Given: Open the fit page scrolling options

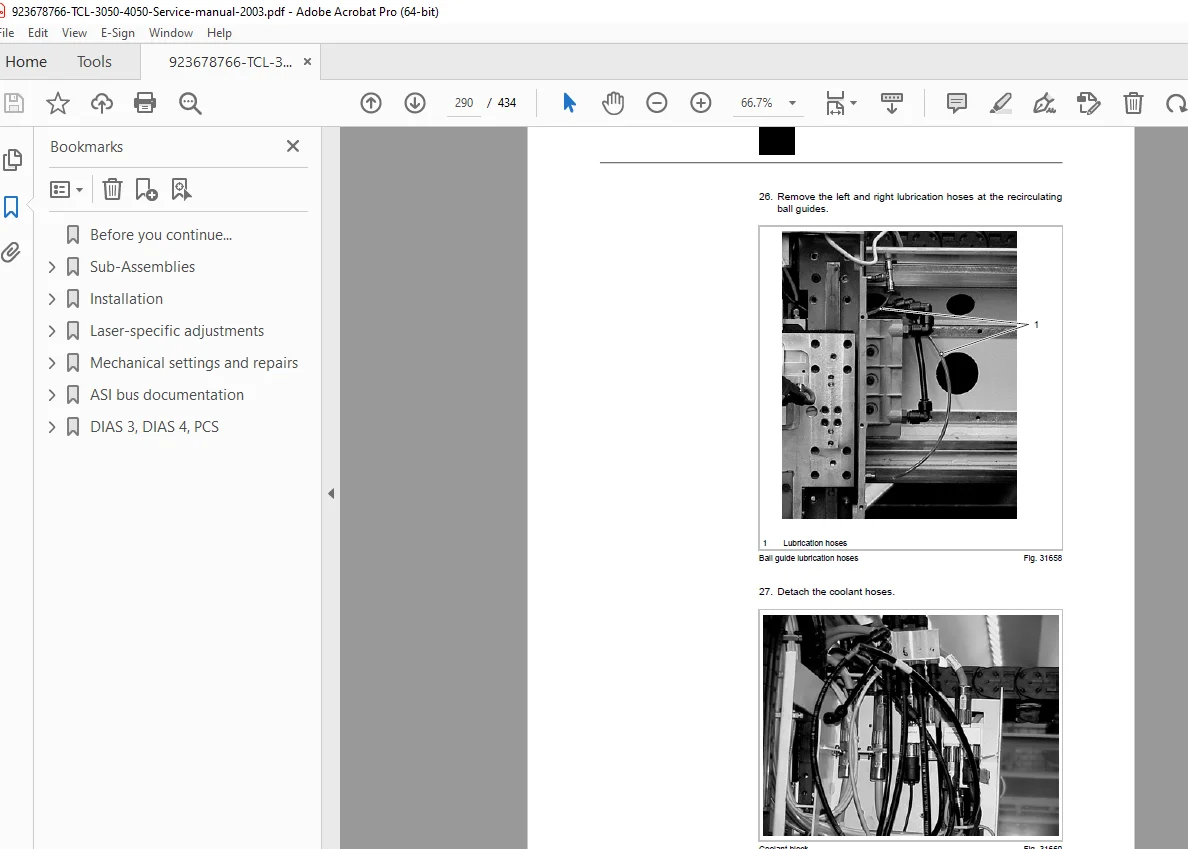Looking at the screenshot, I should coord(841,103).
